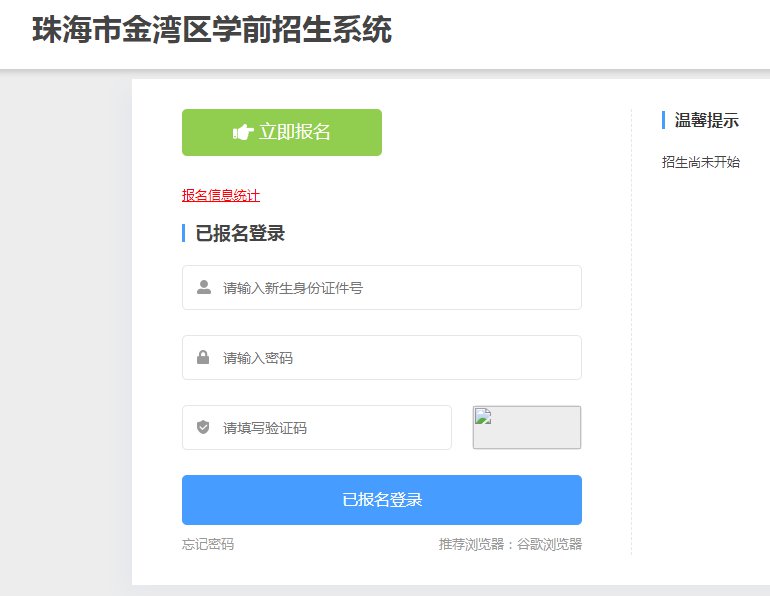The image size is (770, 596).
Task: Click the 温馨提示 heading
Action: [x=707, y=121]
